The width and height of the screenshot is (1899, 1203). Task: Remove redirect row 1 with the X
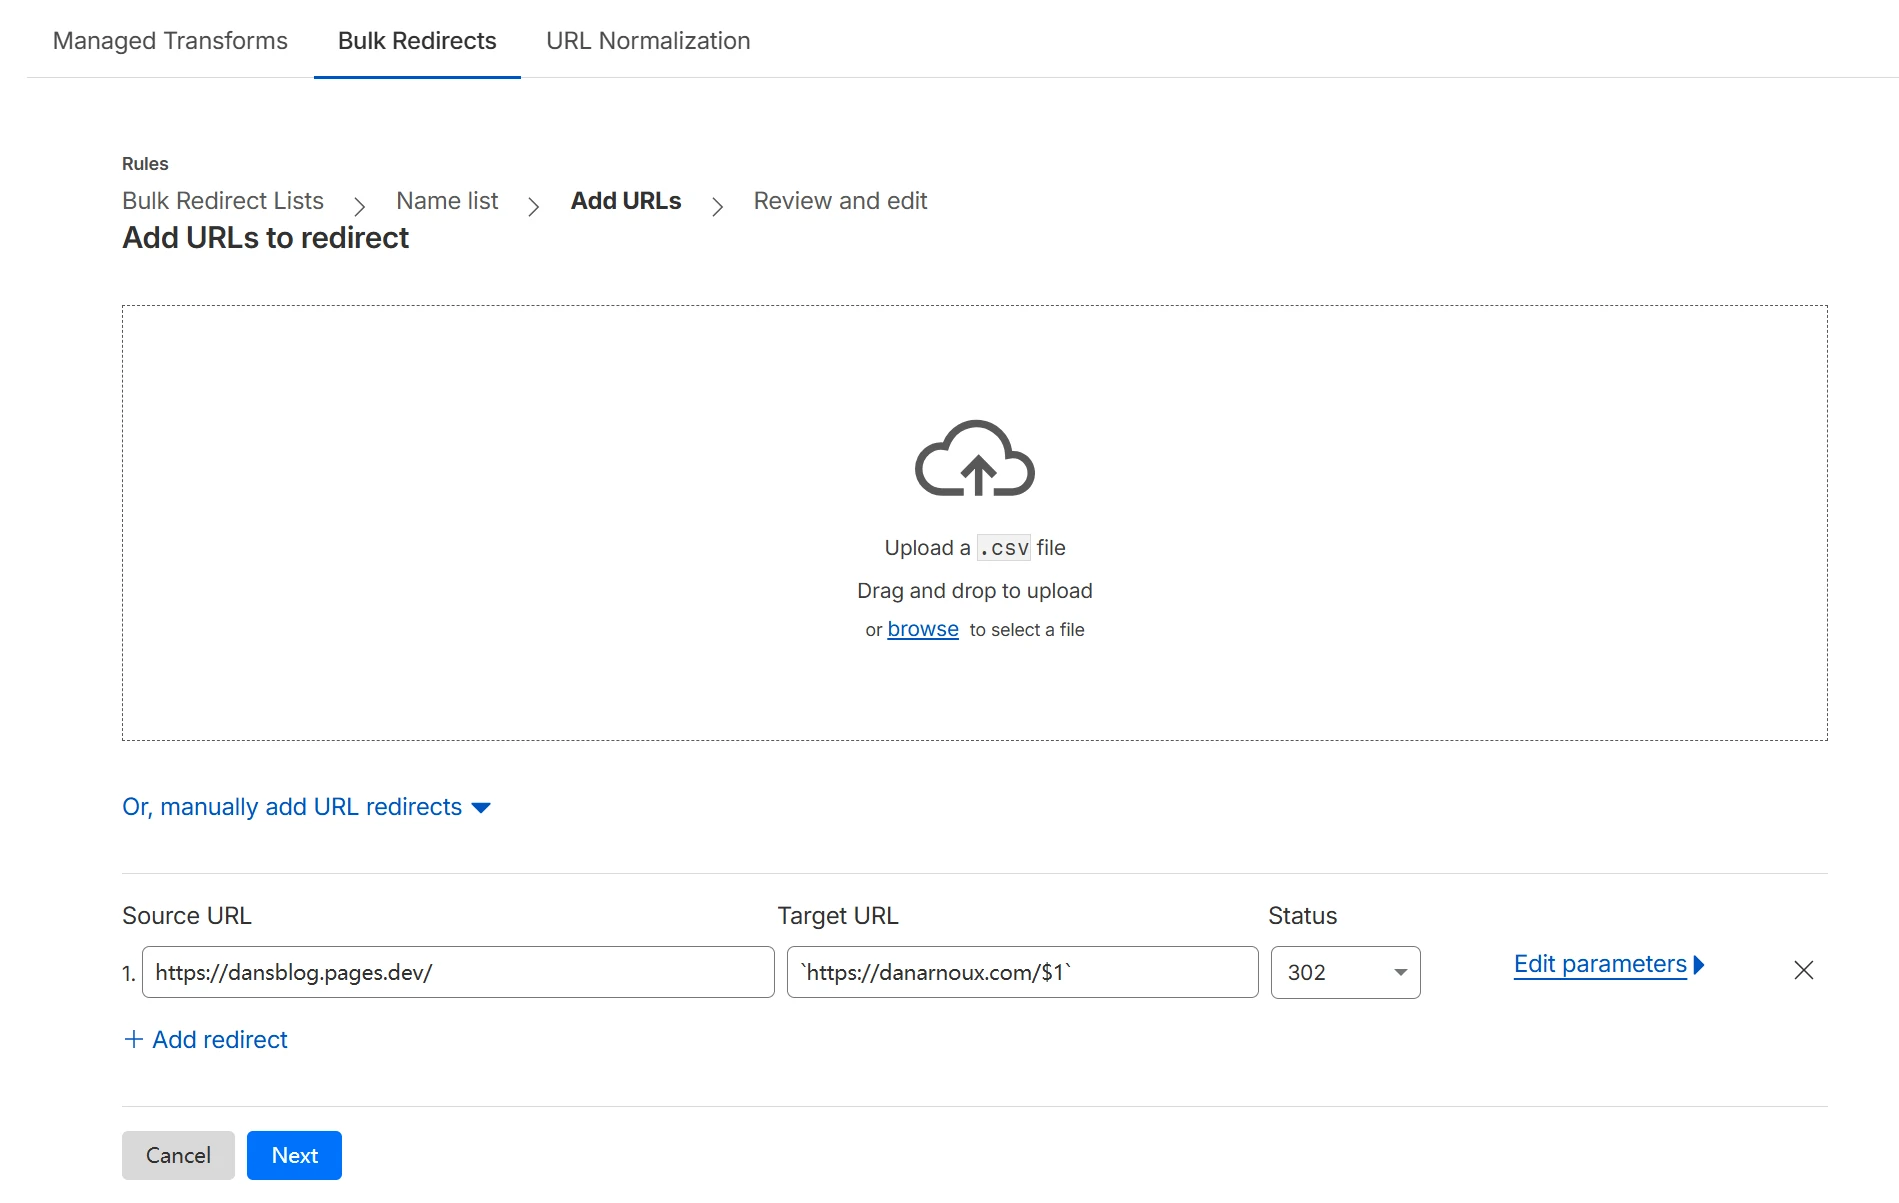1803,970
